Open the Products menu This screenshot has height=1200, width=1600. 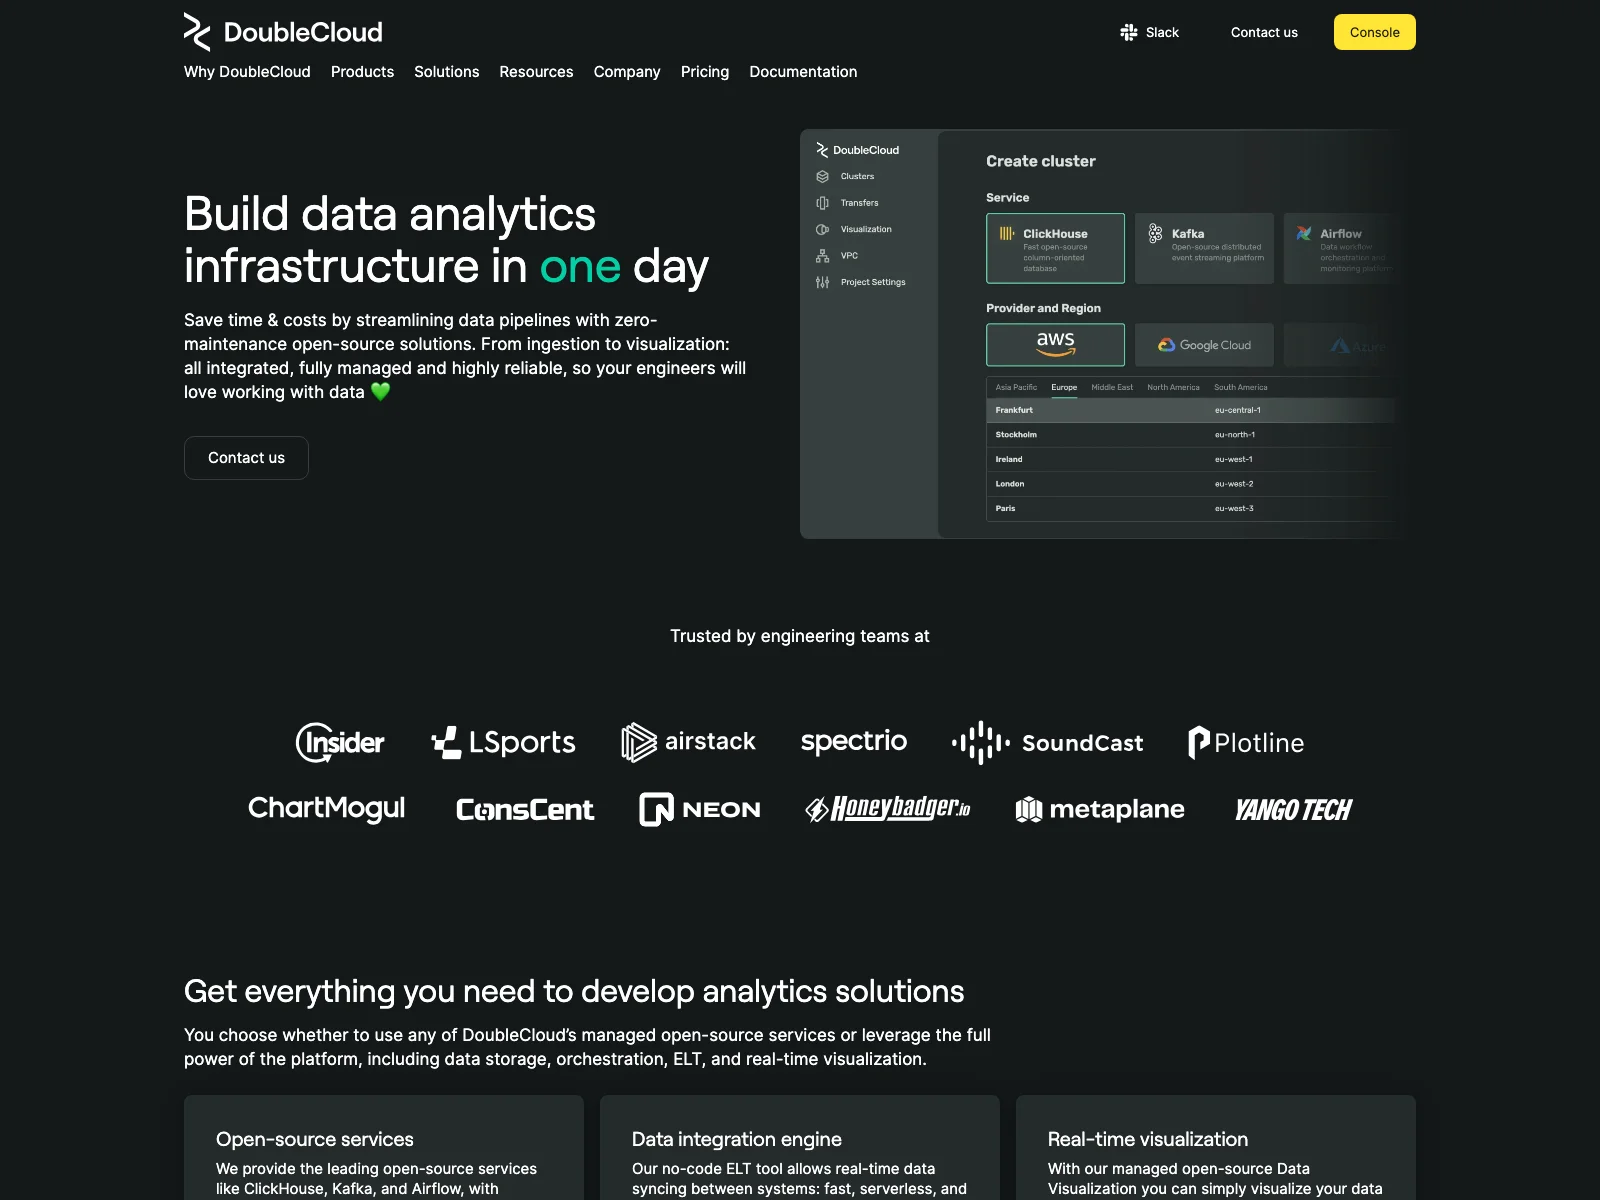pyautogui.click(x=362, y=72)
